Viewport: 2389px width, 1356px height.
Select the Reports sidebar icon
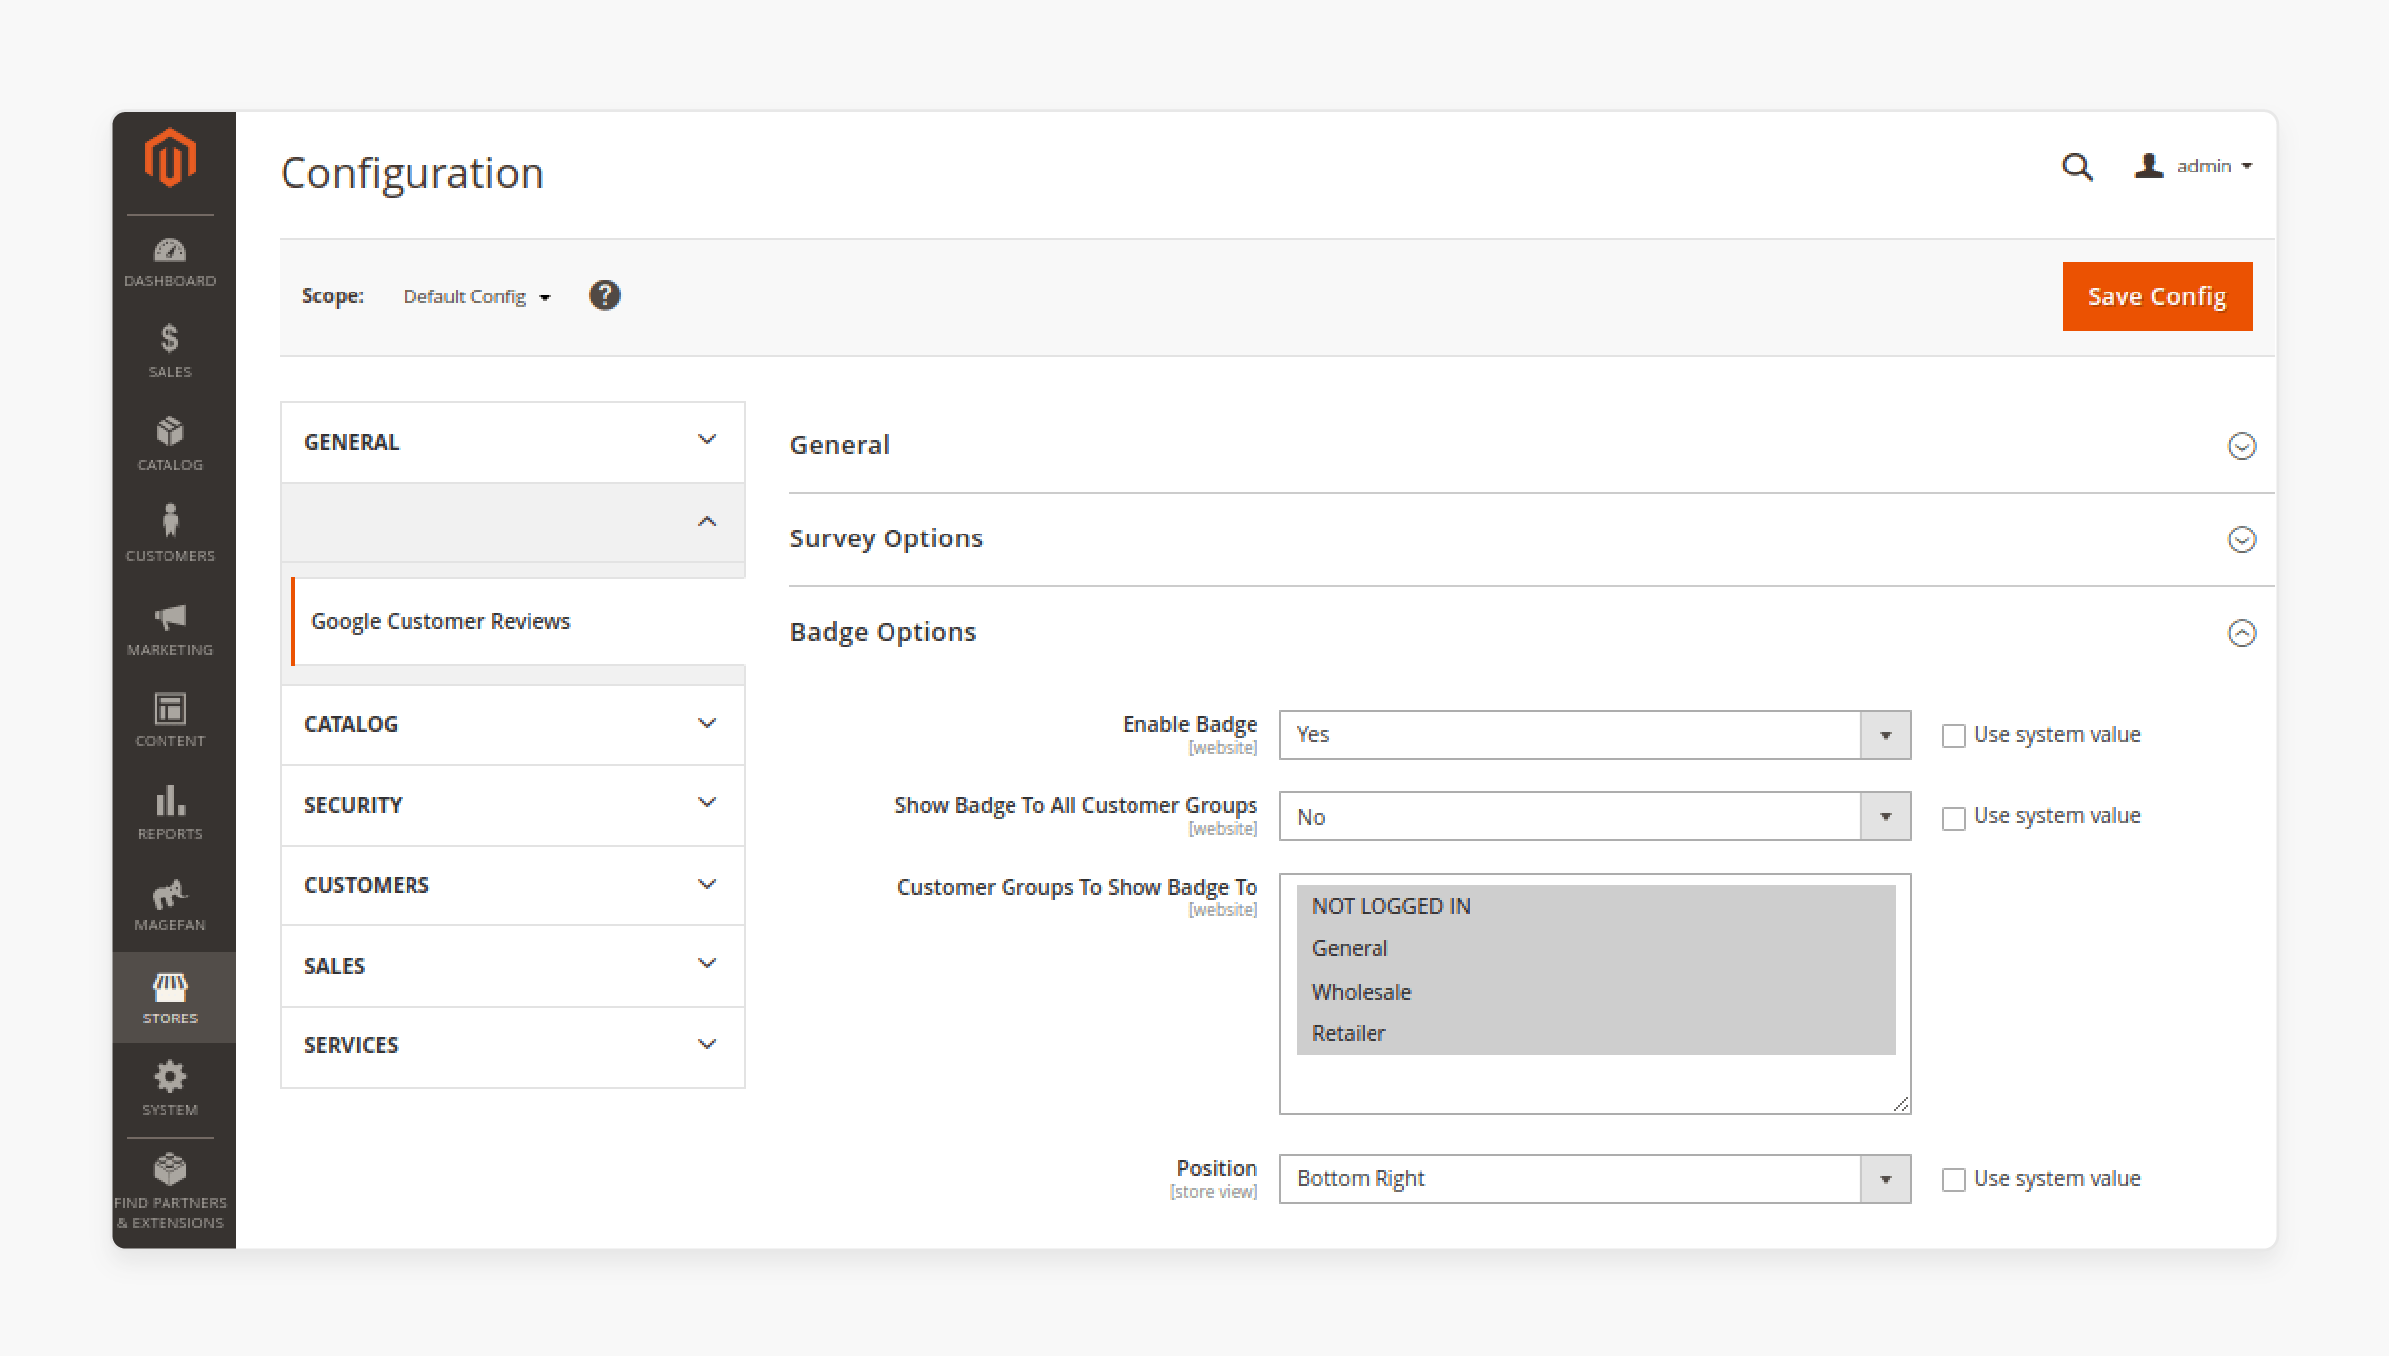tap(169, 811)
